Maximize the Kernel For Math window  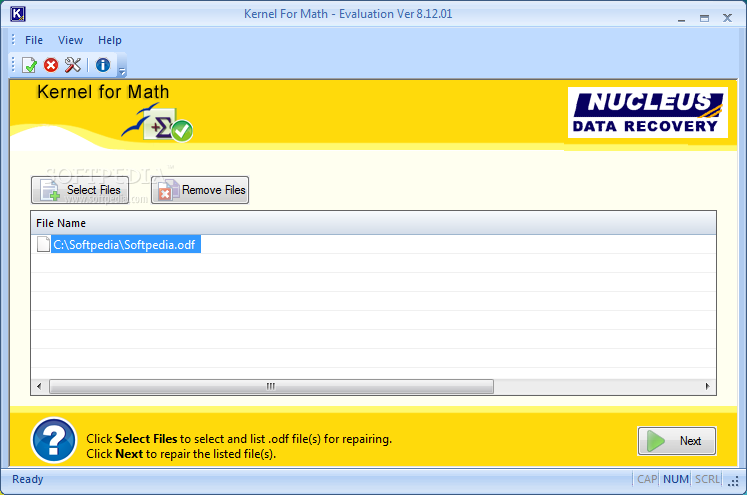705,19
